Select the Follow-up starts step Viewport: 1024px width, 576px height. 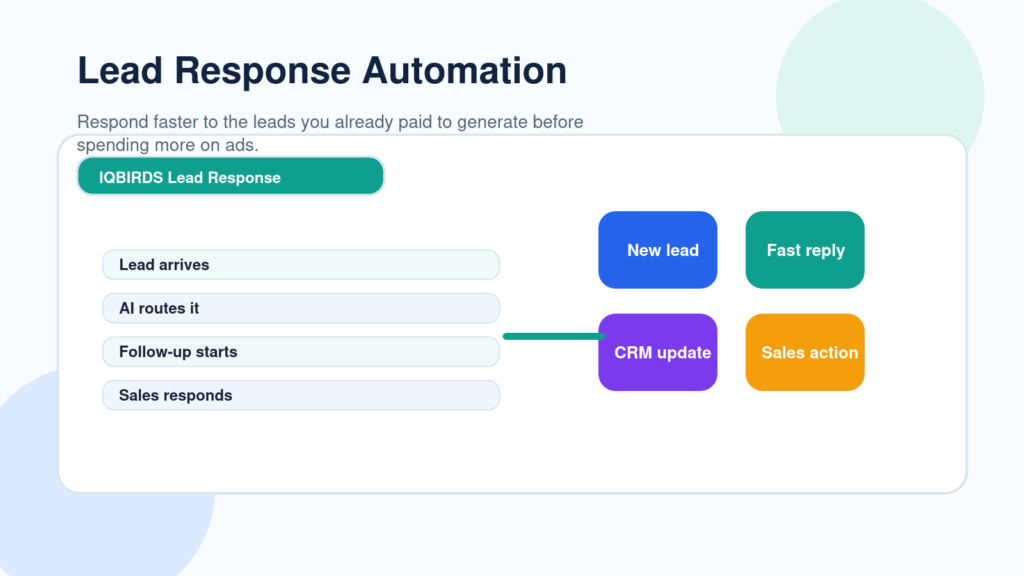click(301, 352)
